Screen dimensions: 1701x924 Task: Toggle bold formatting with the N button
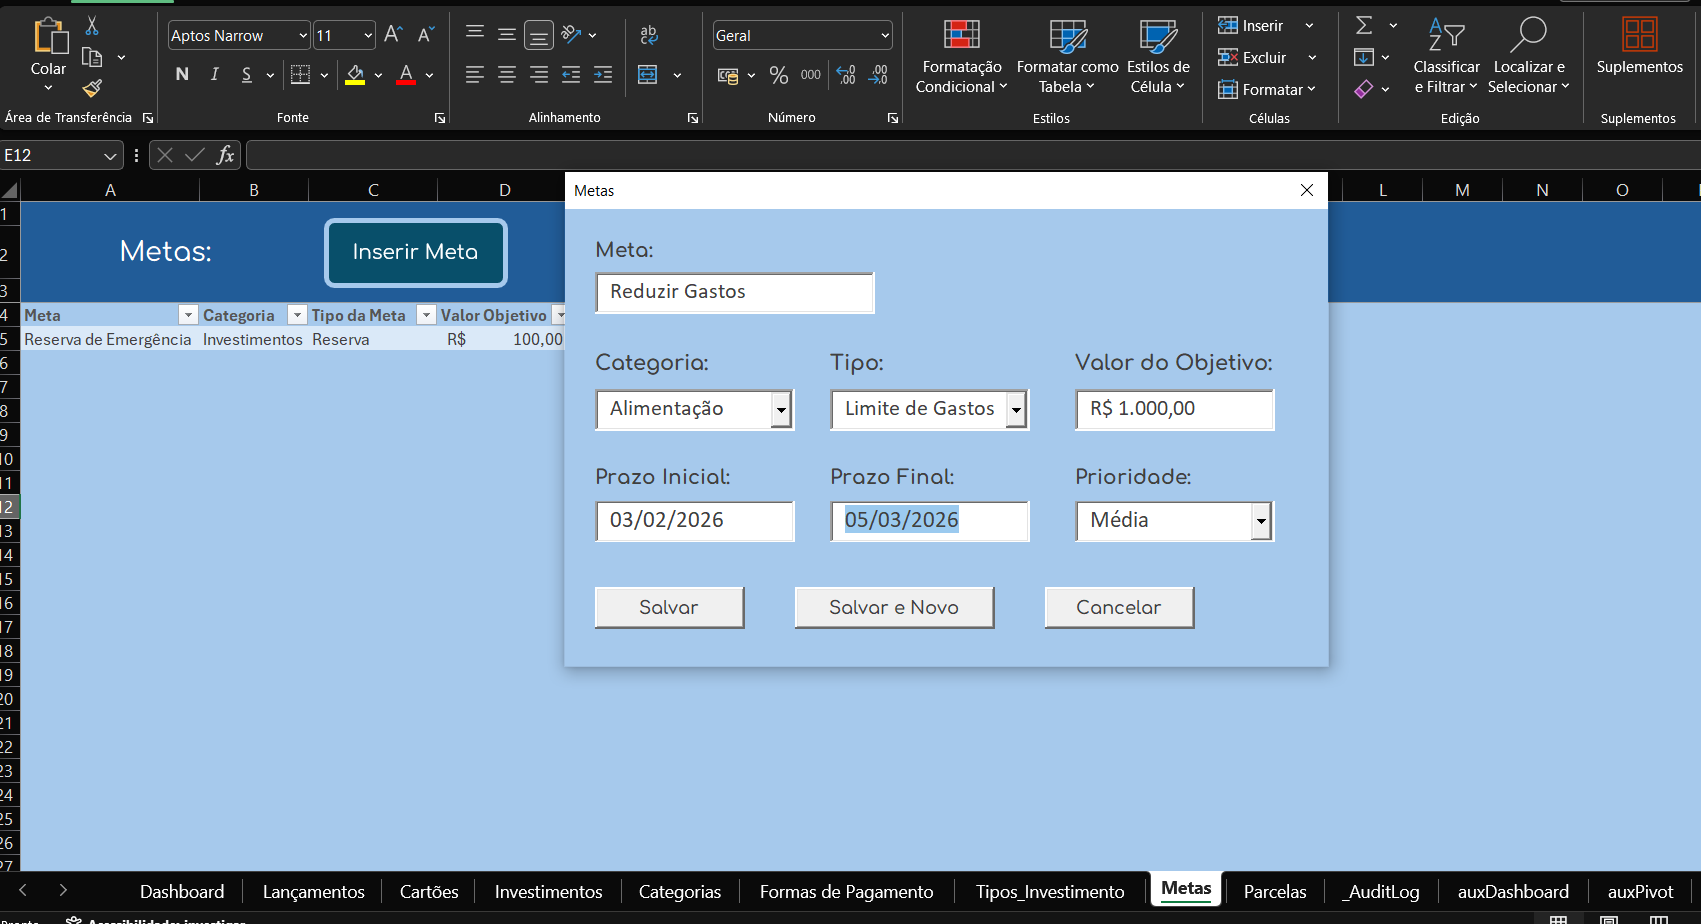point(182,74)
